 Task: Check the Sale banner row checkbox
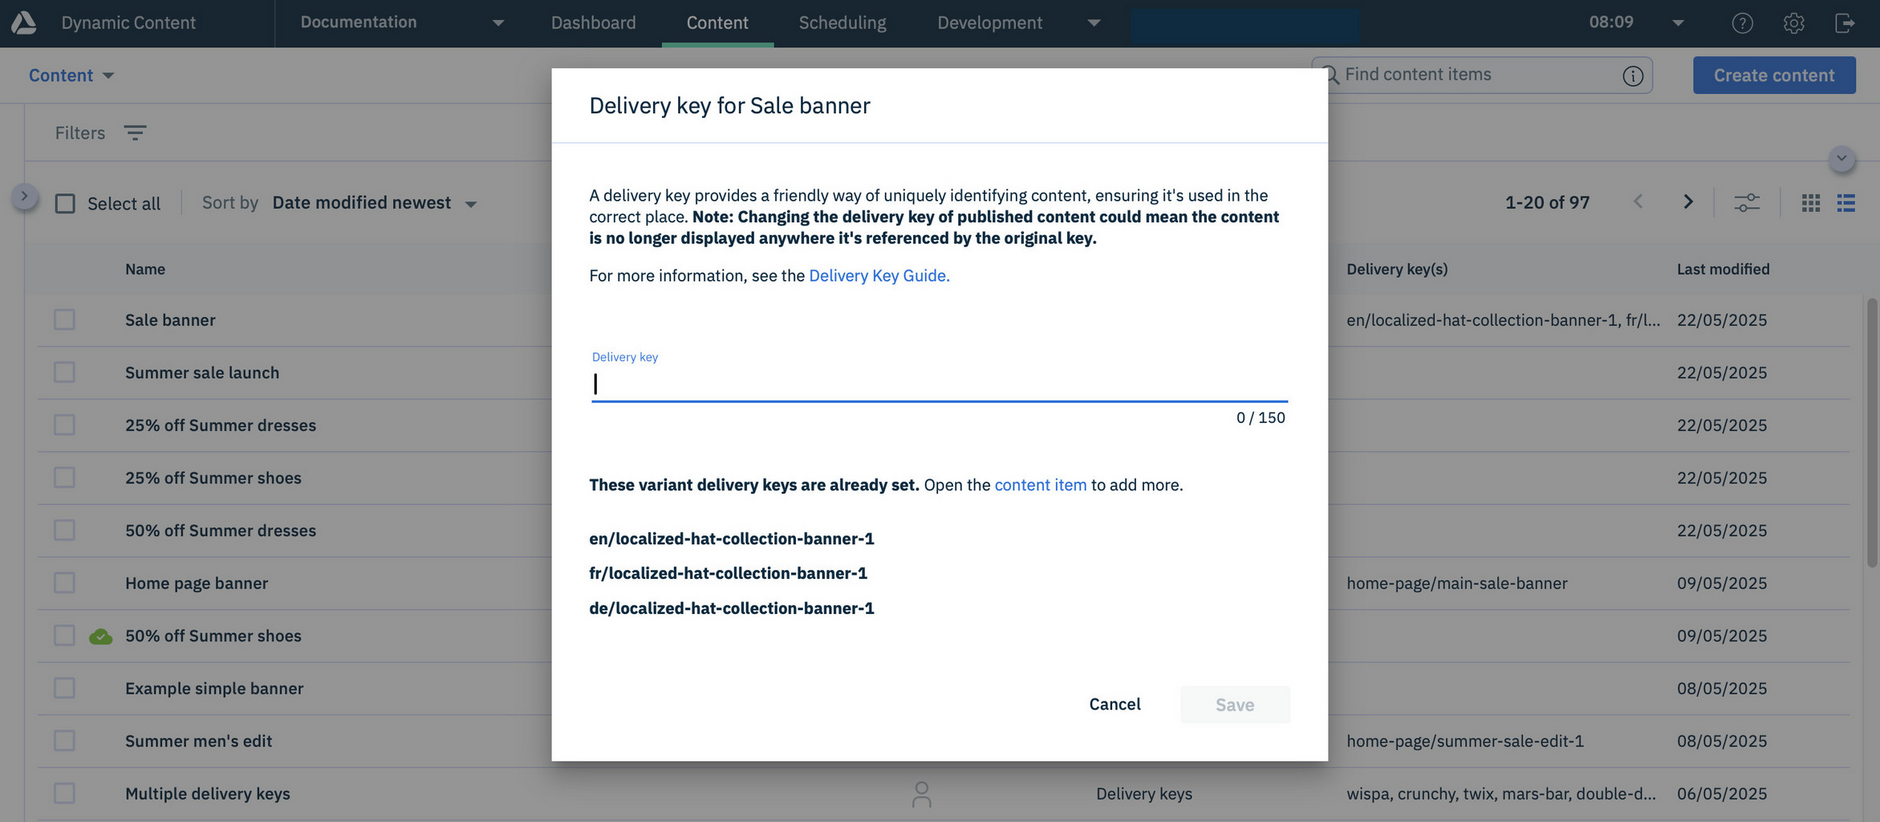(65, 320)
